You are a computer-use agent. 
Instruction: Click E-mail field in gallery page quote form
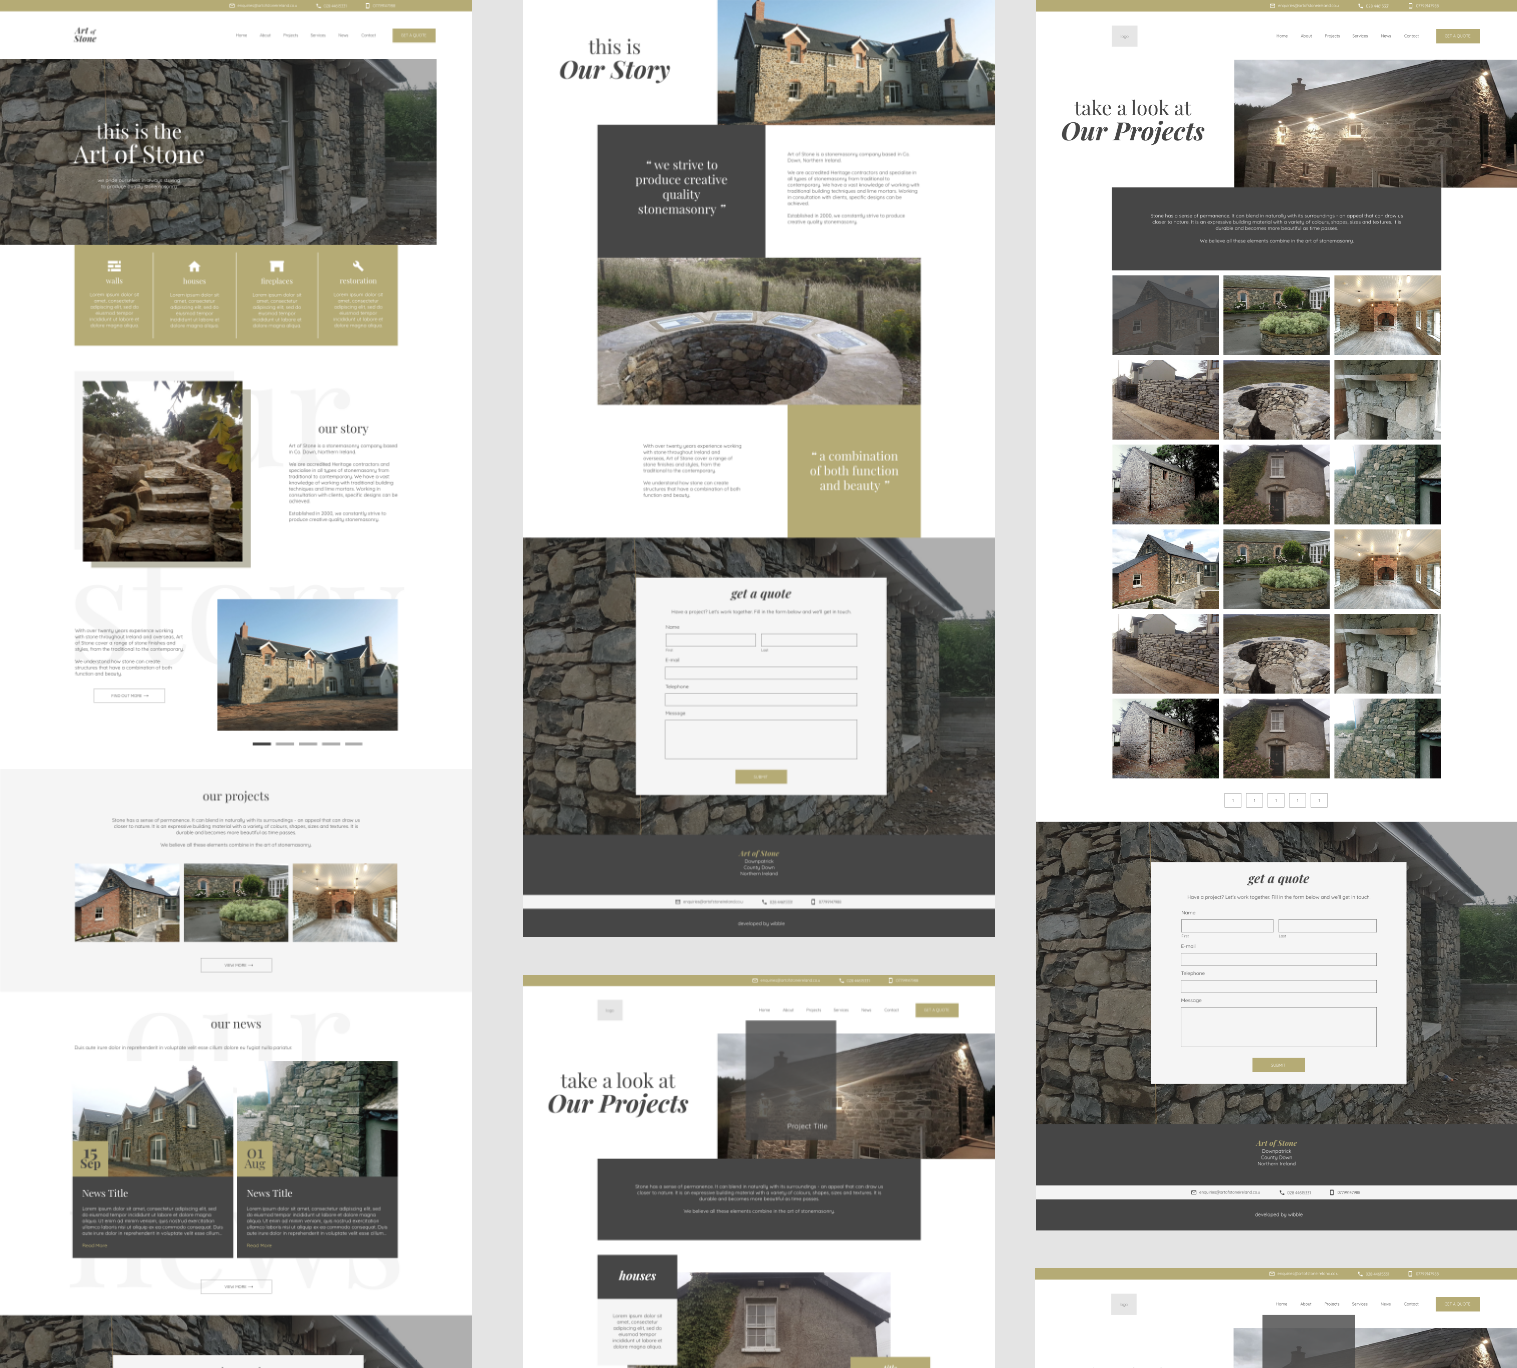1279,959
